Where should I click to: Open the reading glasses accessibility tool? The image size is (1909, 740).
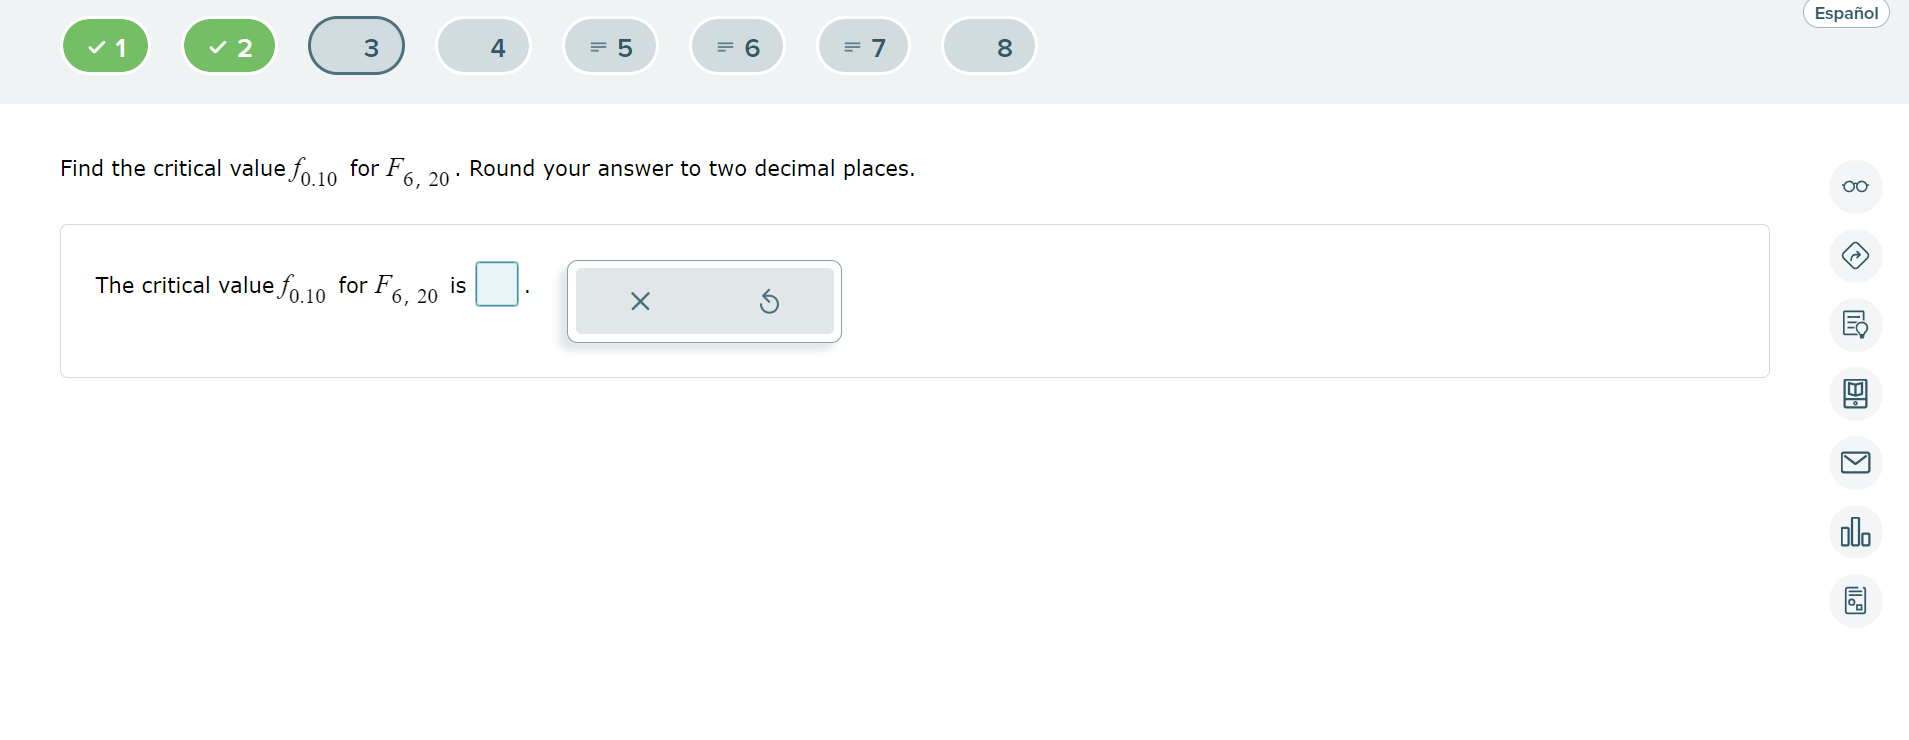[x=1856, y=186]
